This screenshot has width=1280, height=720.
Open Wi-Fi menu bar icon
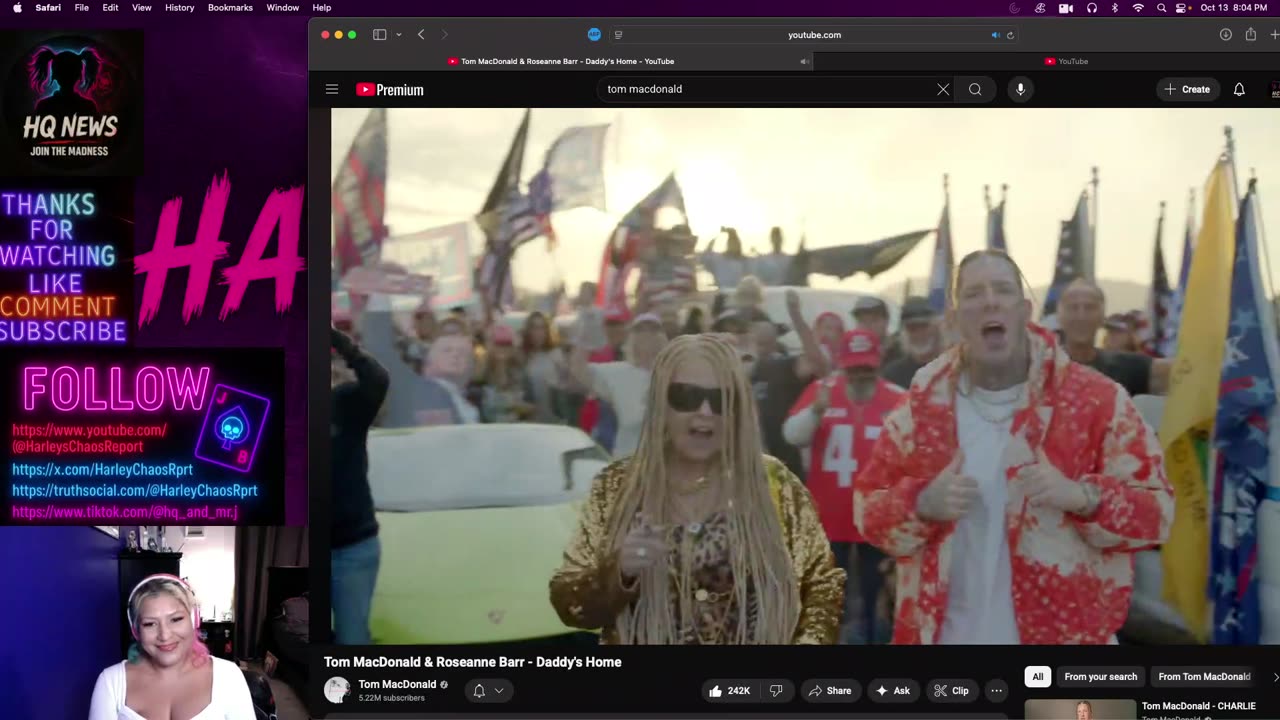click(1138, 8)
